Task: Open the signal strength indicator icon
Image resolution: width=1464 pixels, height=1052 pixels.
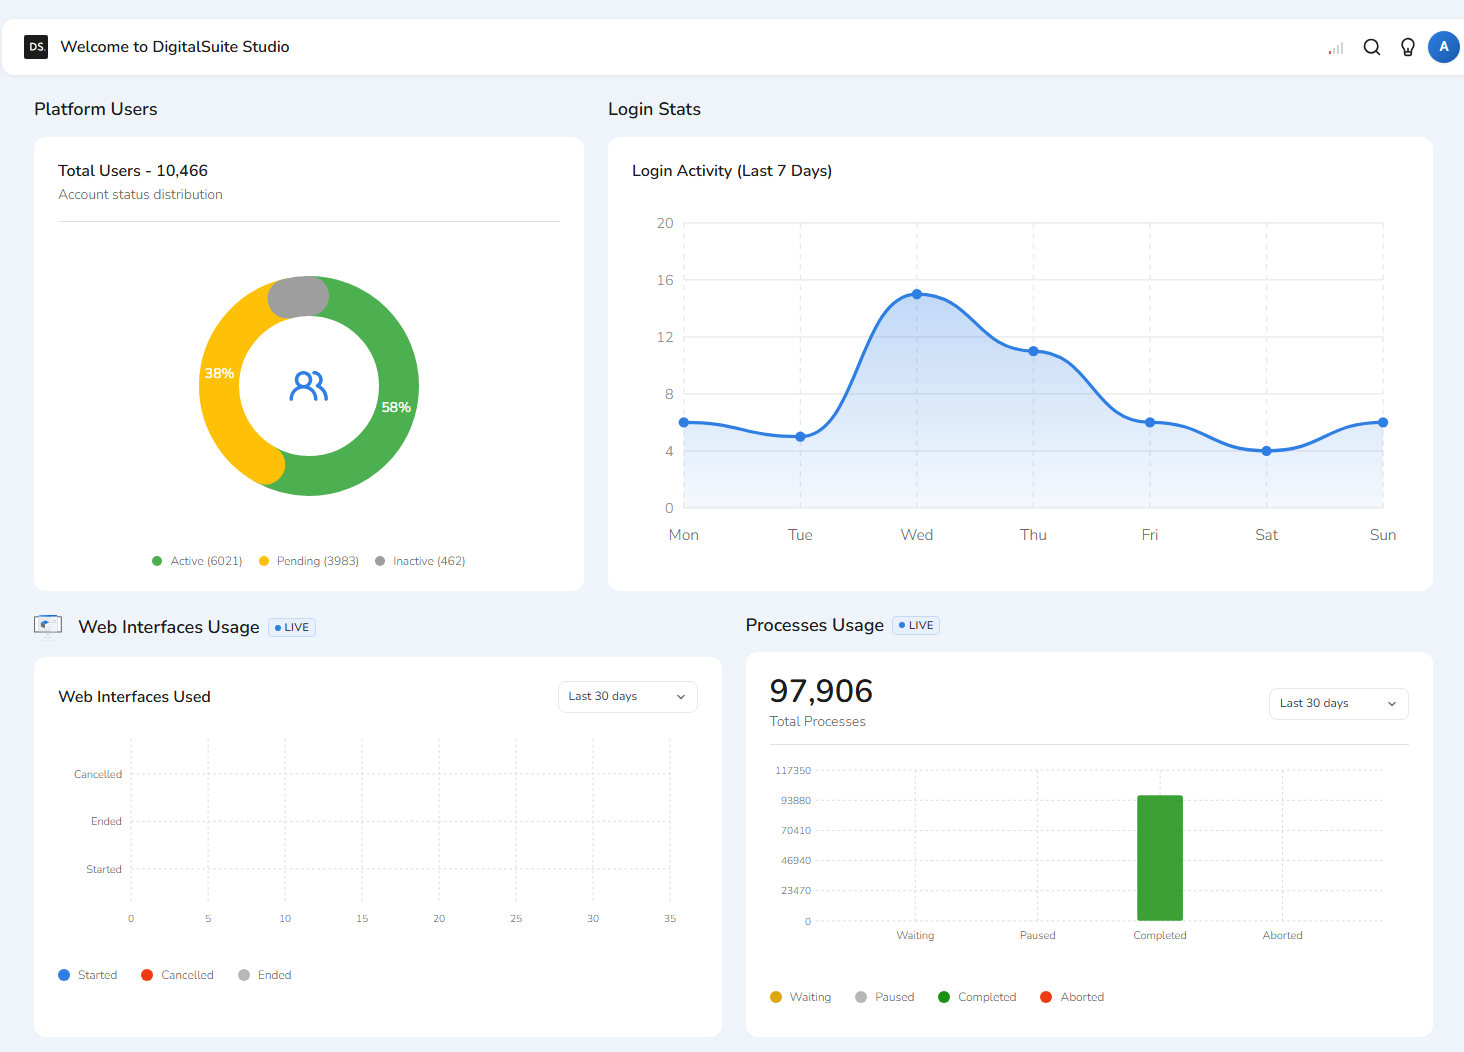Action: (x=1336, y=48)
